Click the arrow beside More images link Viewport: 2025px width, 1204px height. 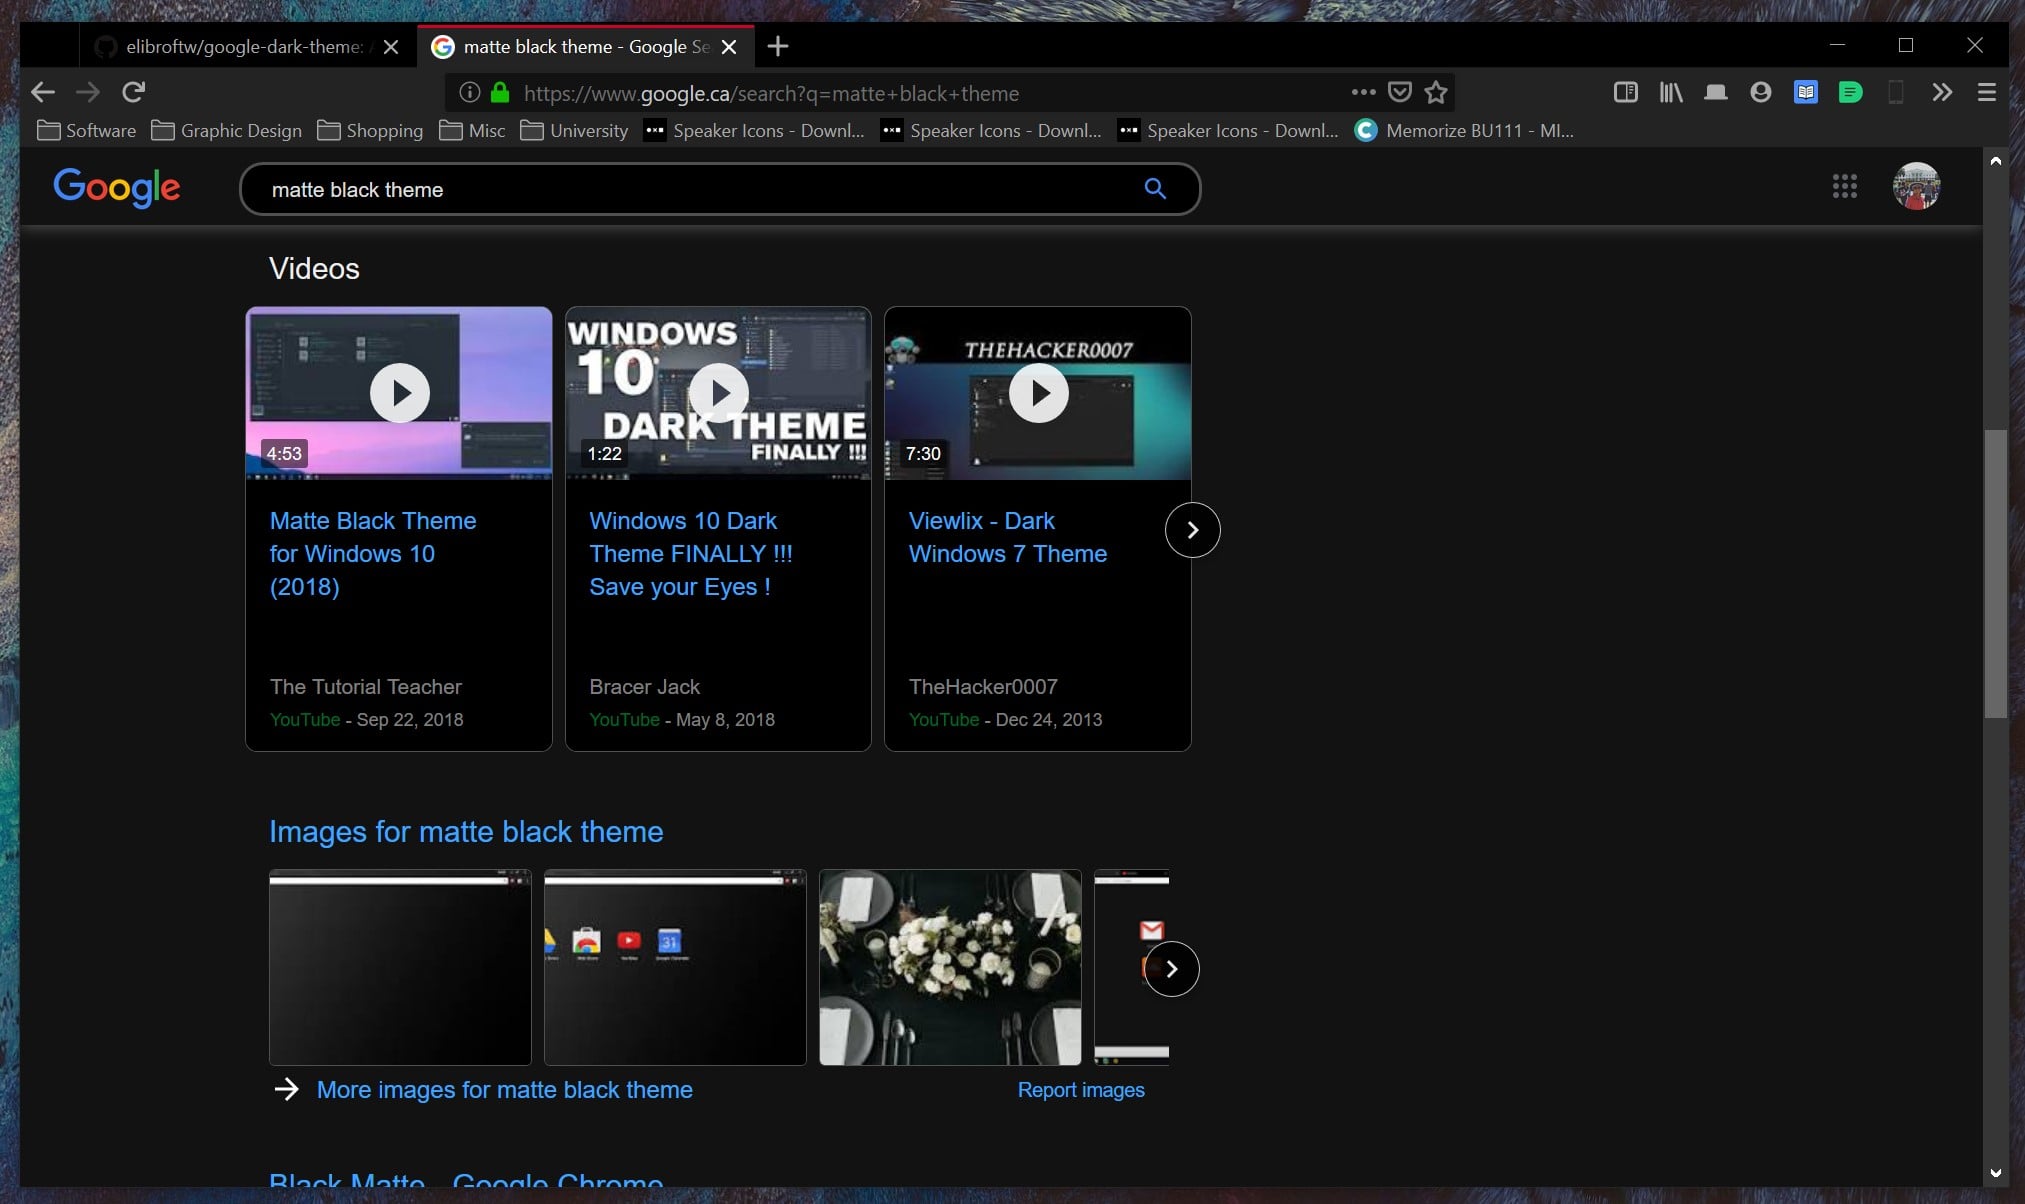(x=287, y=1089)
